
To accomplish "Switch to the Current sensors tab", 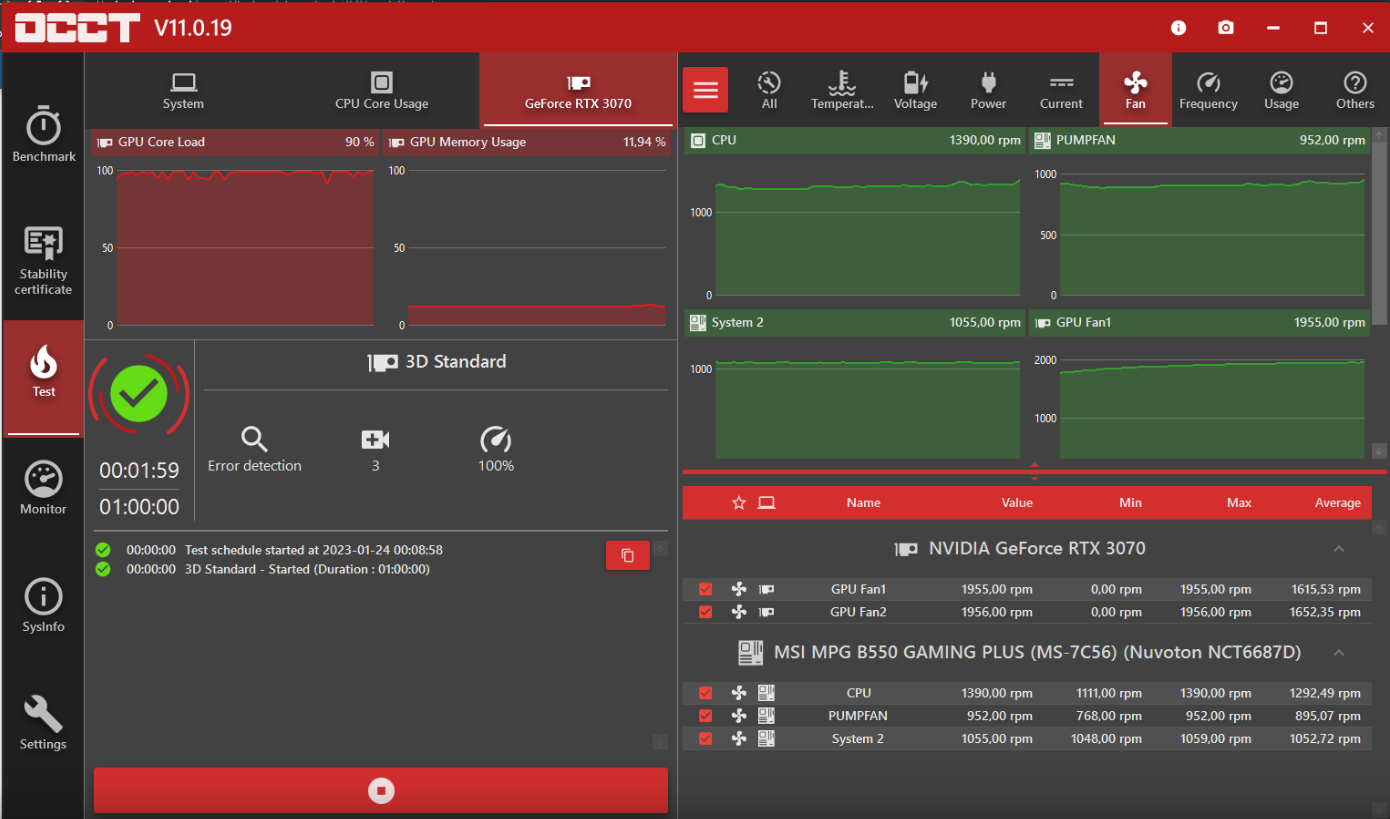I will (1061, 90).
